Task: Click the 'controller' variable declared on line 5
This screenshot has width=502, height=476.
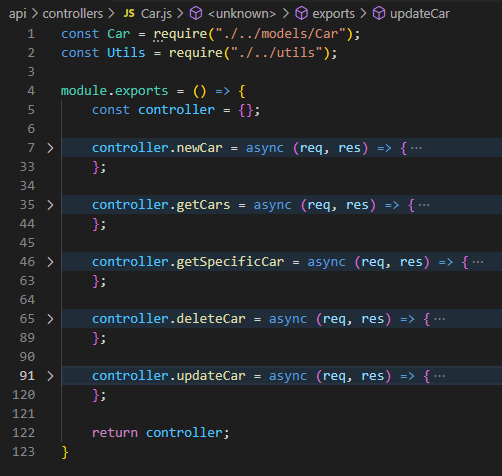Action: pos(176,110)
